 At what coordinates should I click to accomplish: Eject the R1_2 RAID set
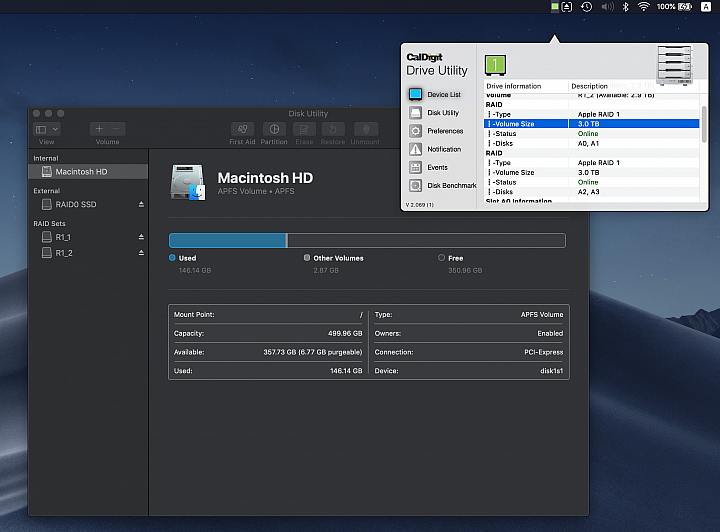pyautogui.click(x=141, y=253)
